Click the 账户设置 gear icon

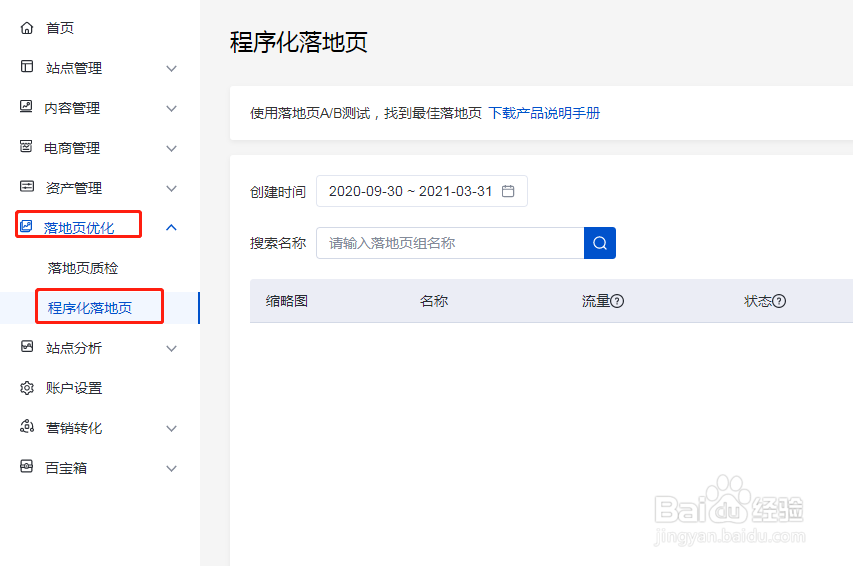point(27,387)
